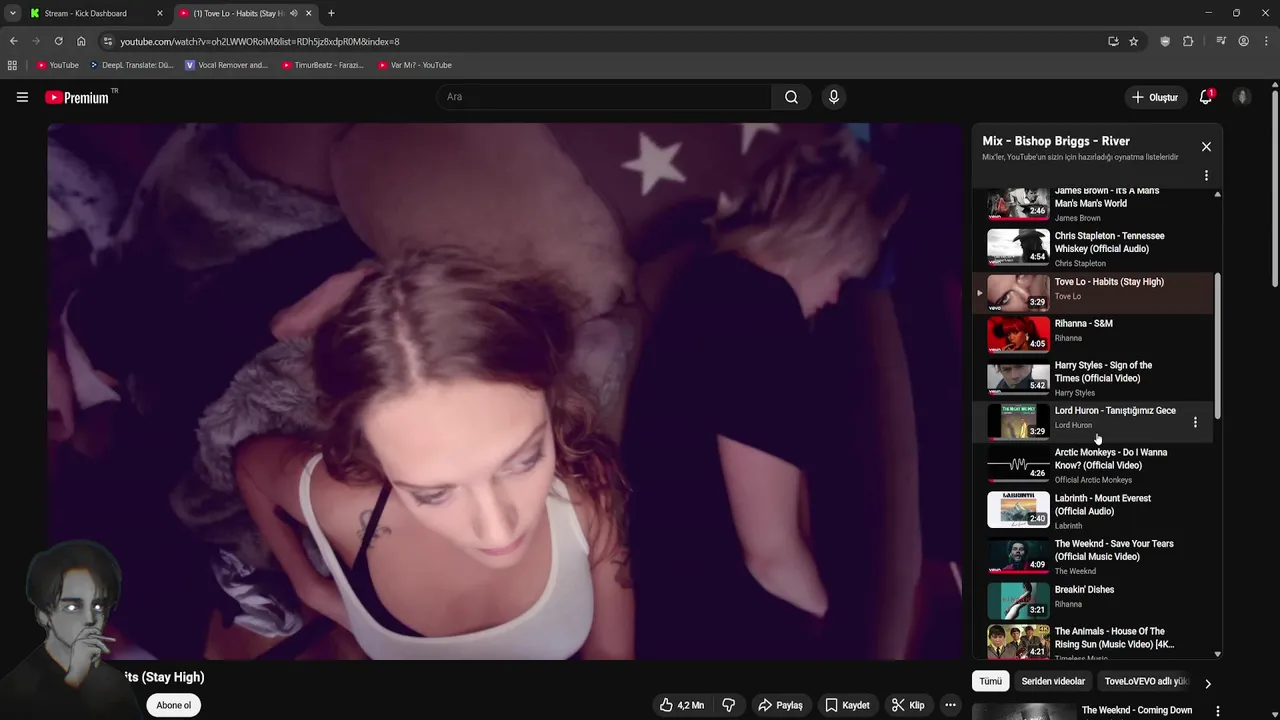
Task: Share the video with Paylaş
Action: coord(780,705)
